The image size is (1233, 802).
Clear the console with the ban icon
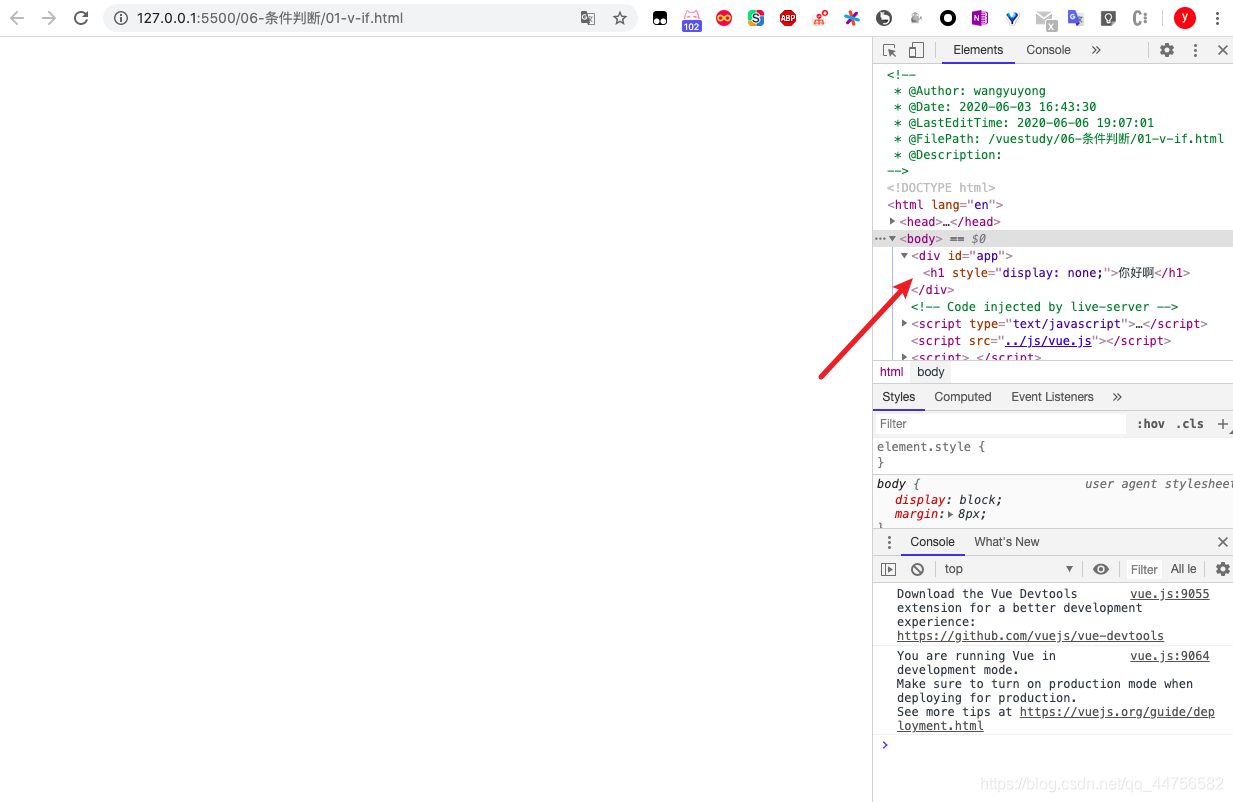(917, 569)
